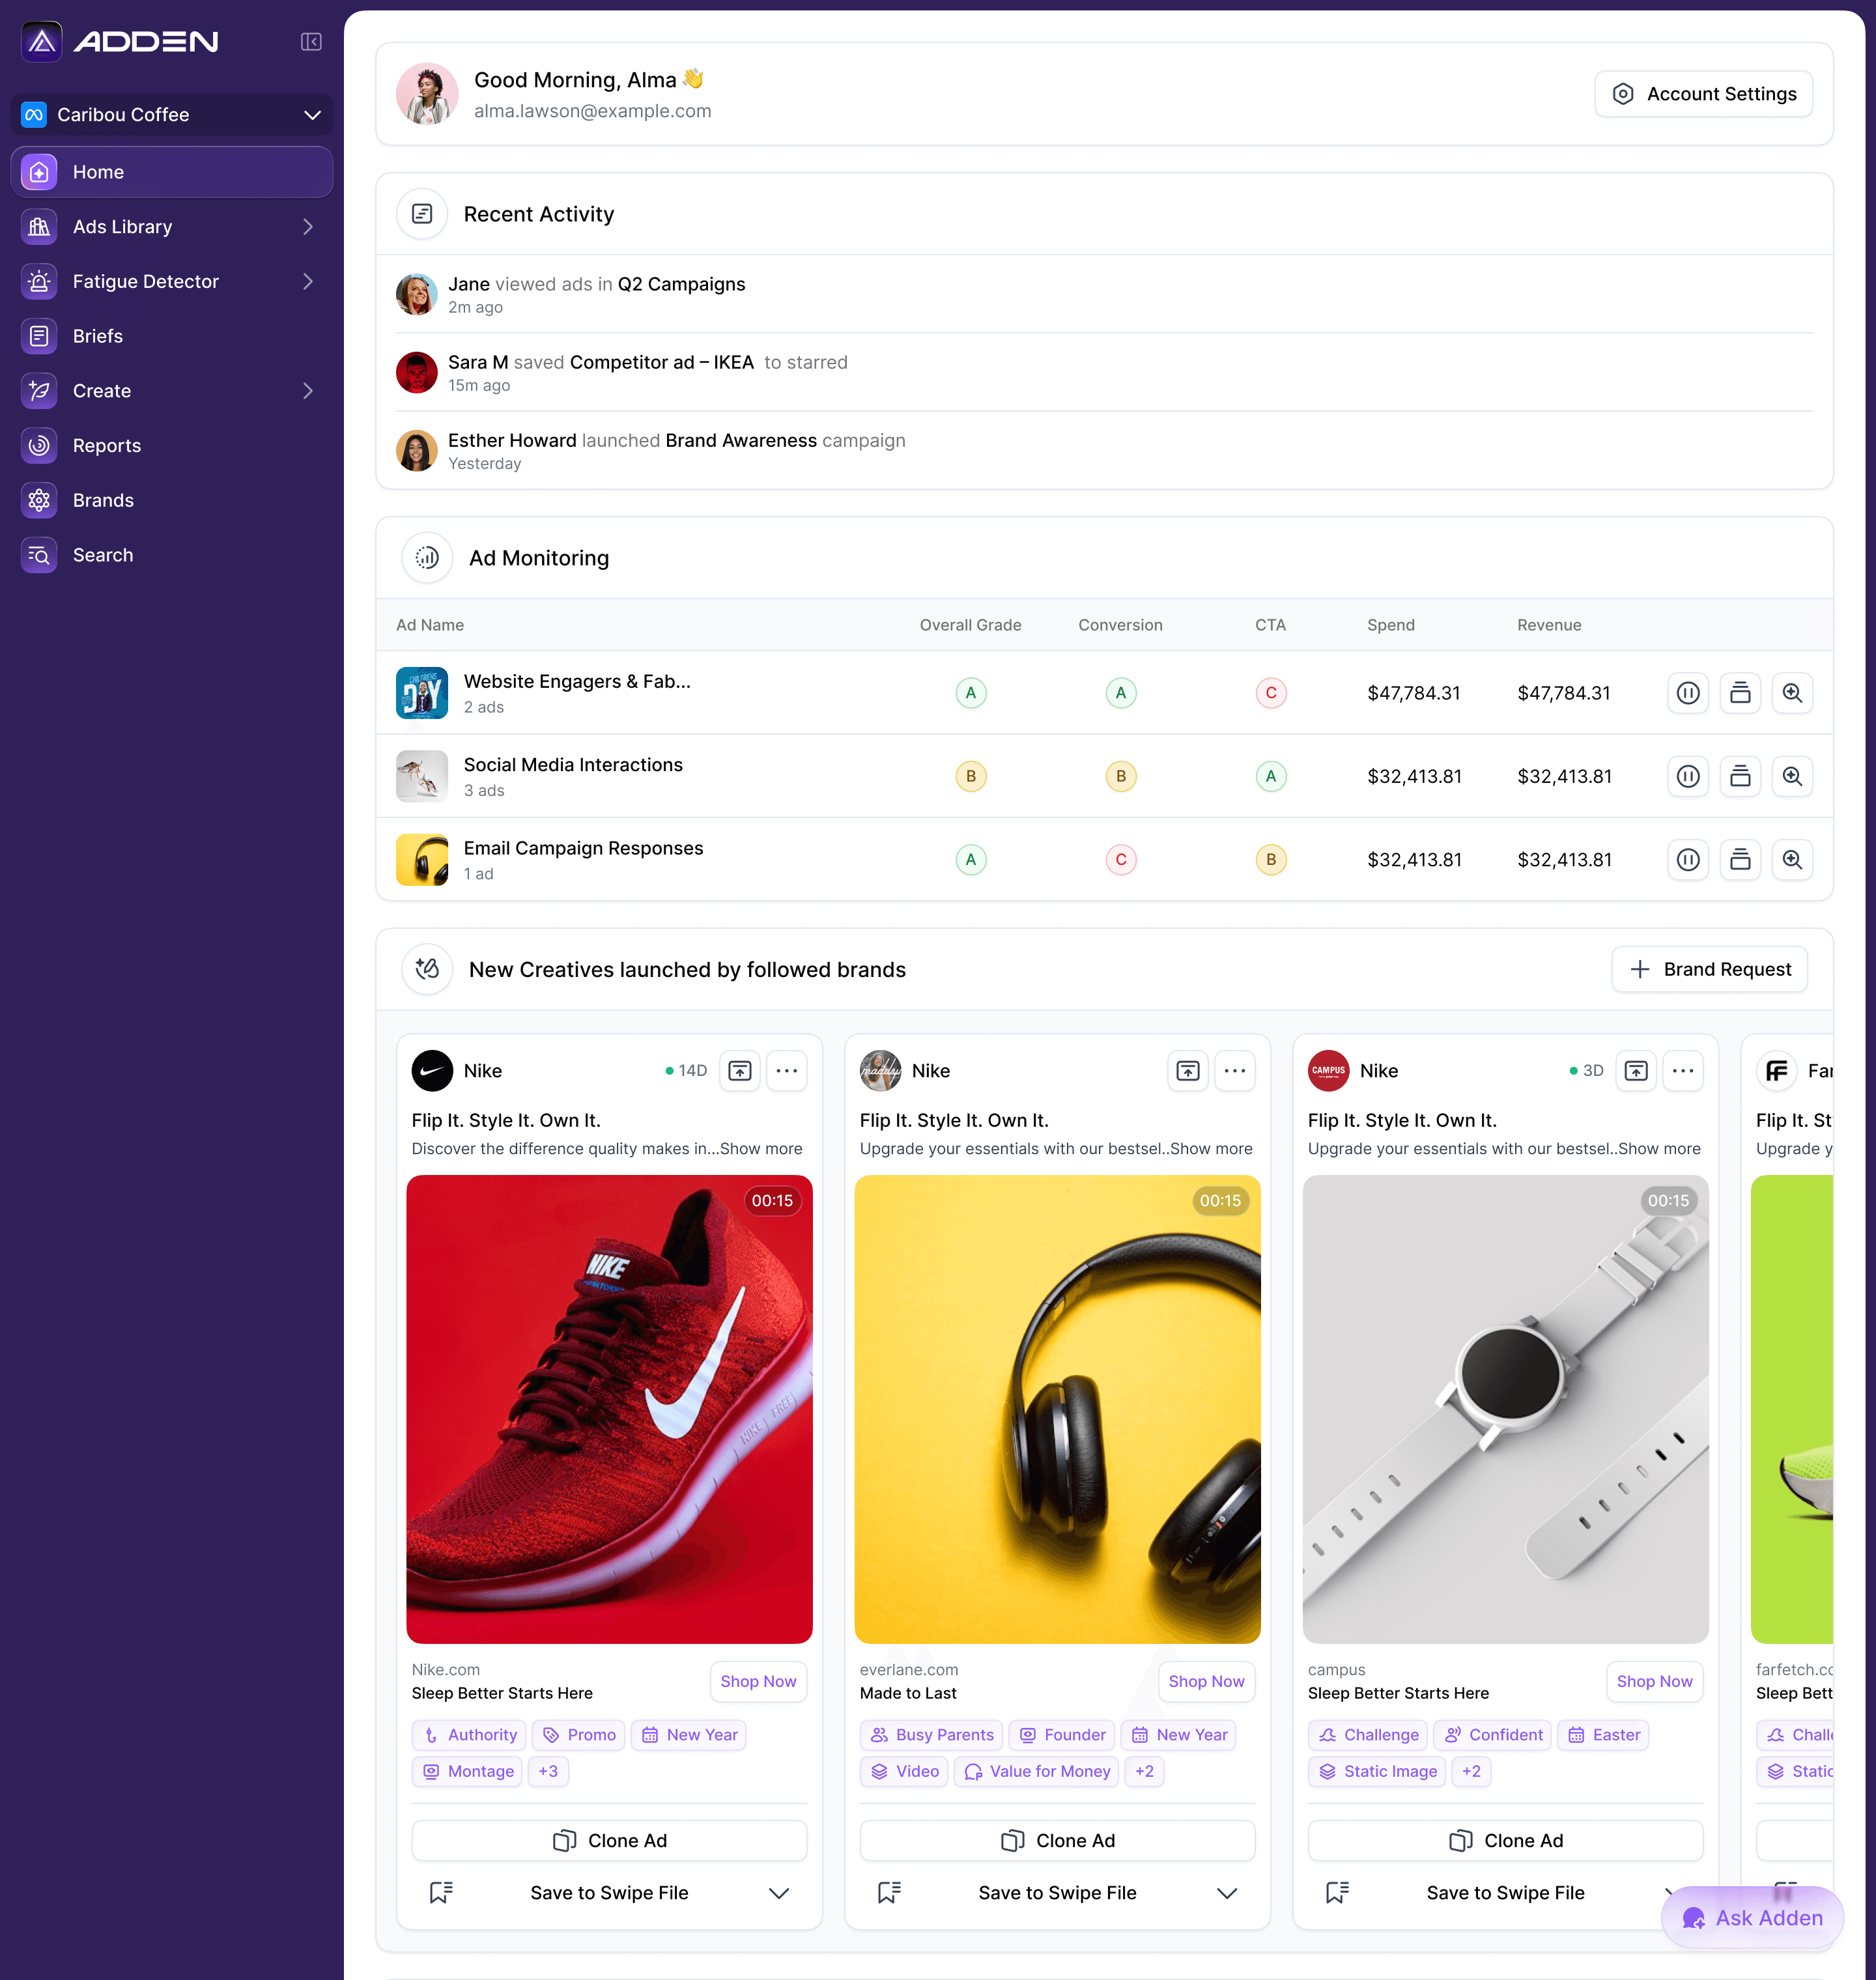This screenshot has width=1876, height=1980.
Task: Open Search in sidebar
Action: pyautogui.click(x=172, y=555)
